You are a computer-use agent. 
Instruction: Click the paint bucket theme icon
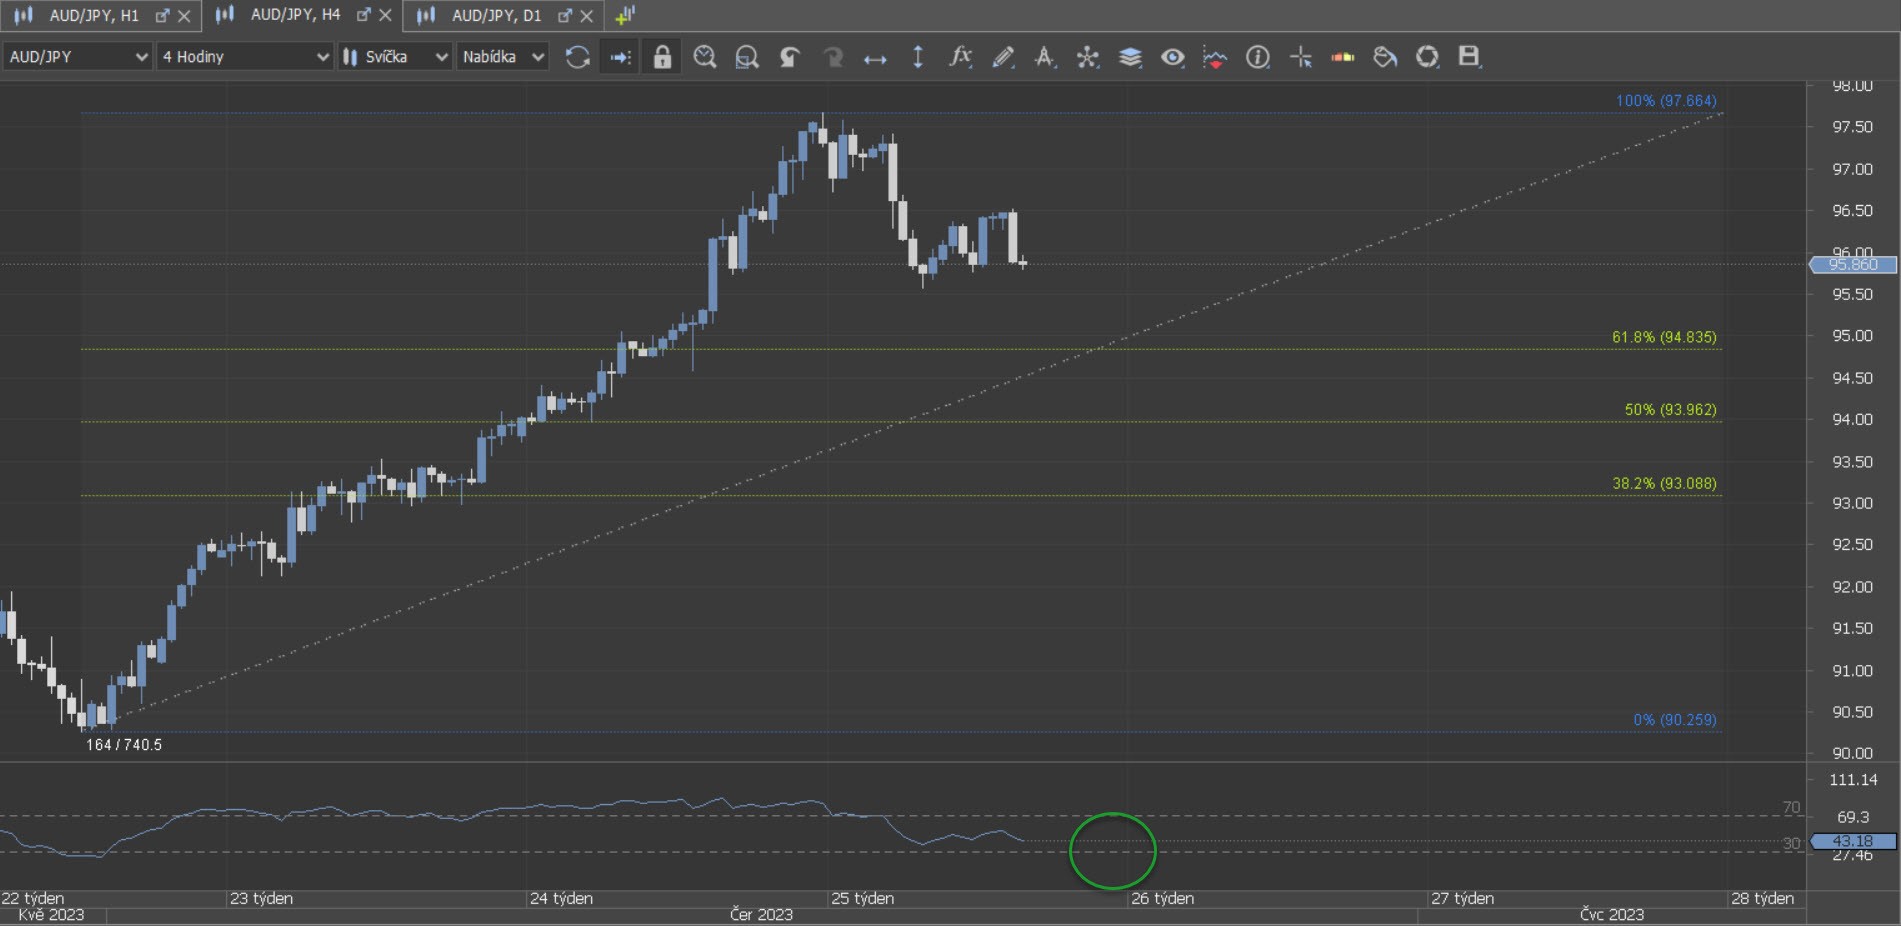pos(1385,57)
